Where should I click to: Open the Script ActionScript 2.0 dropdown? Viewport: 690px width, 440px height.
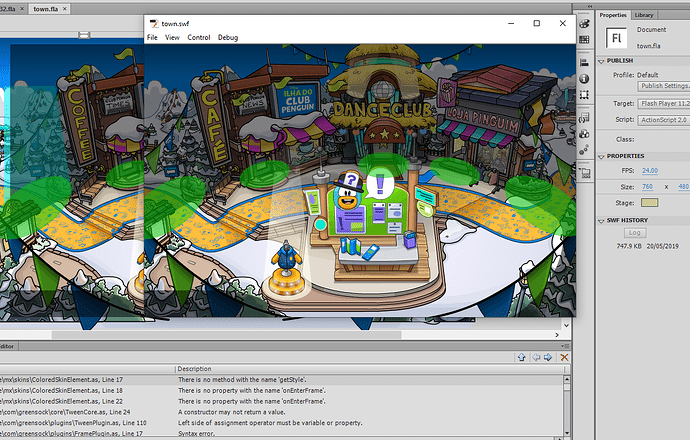click(x=664, y=117)
